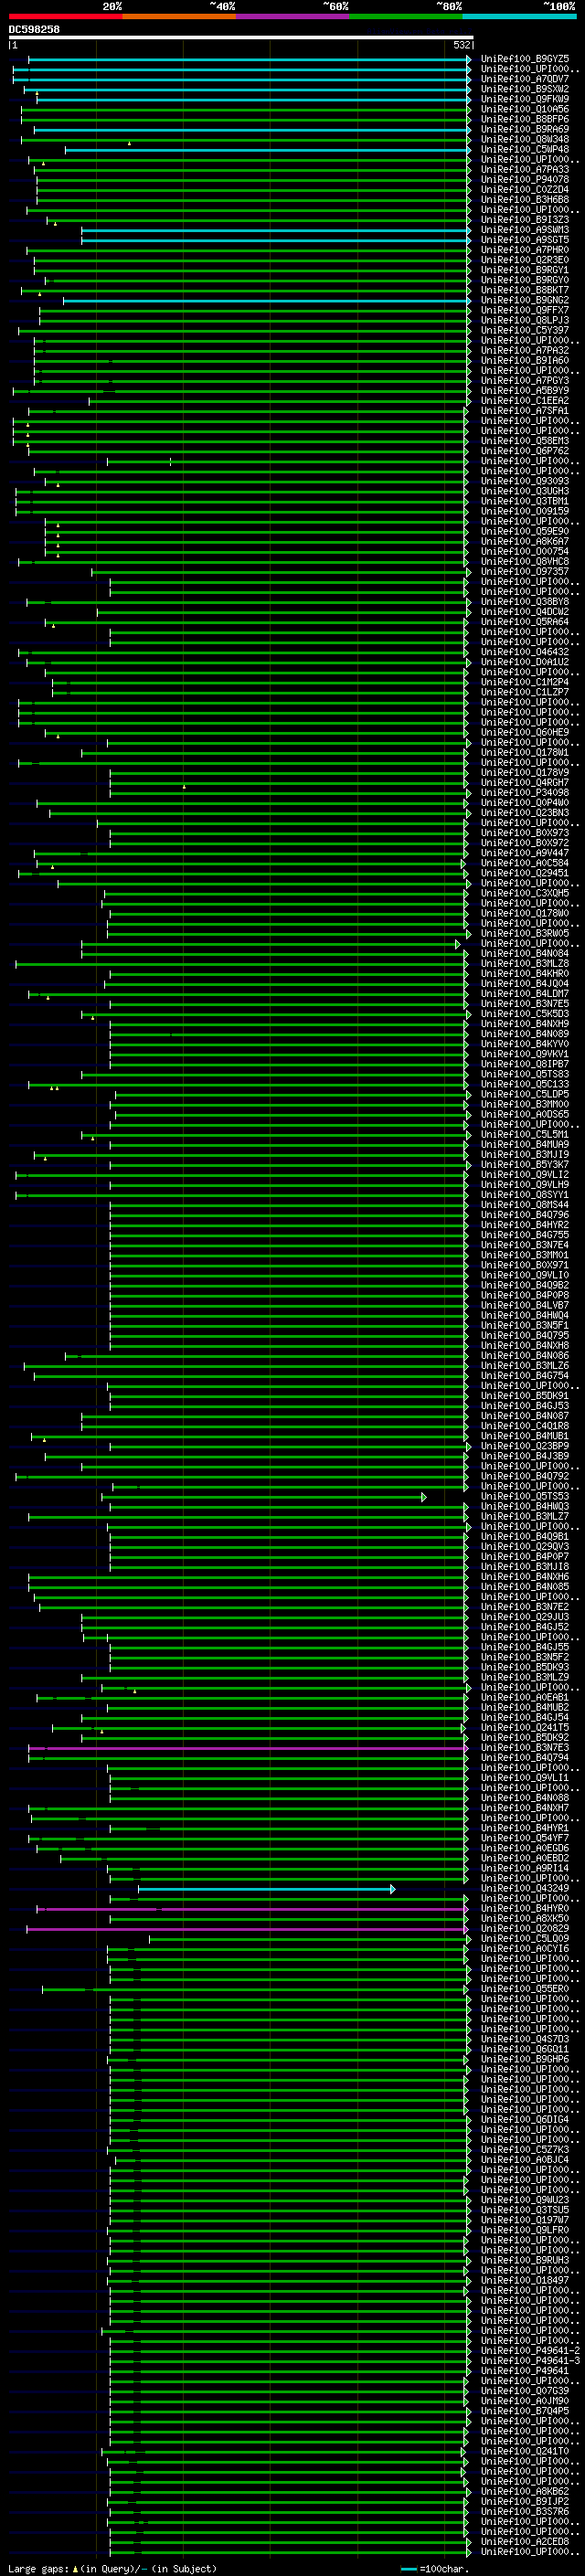Select the UniRef100_P94078 label
The image size is (585, 2576).
click(525, 180)
